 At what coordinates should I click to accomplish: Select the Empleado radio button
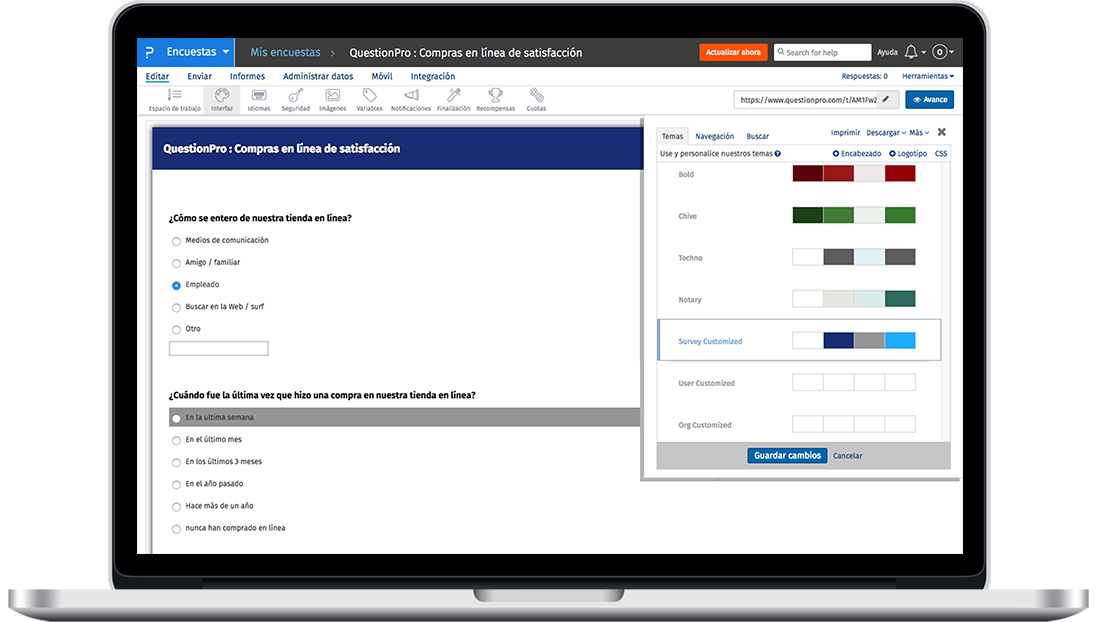176,285
